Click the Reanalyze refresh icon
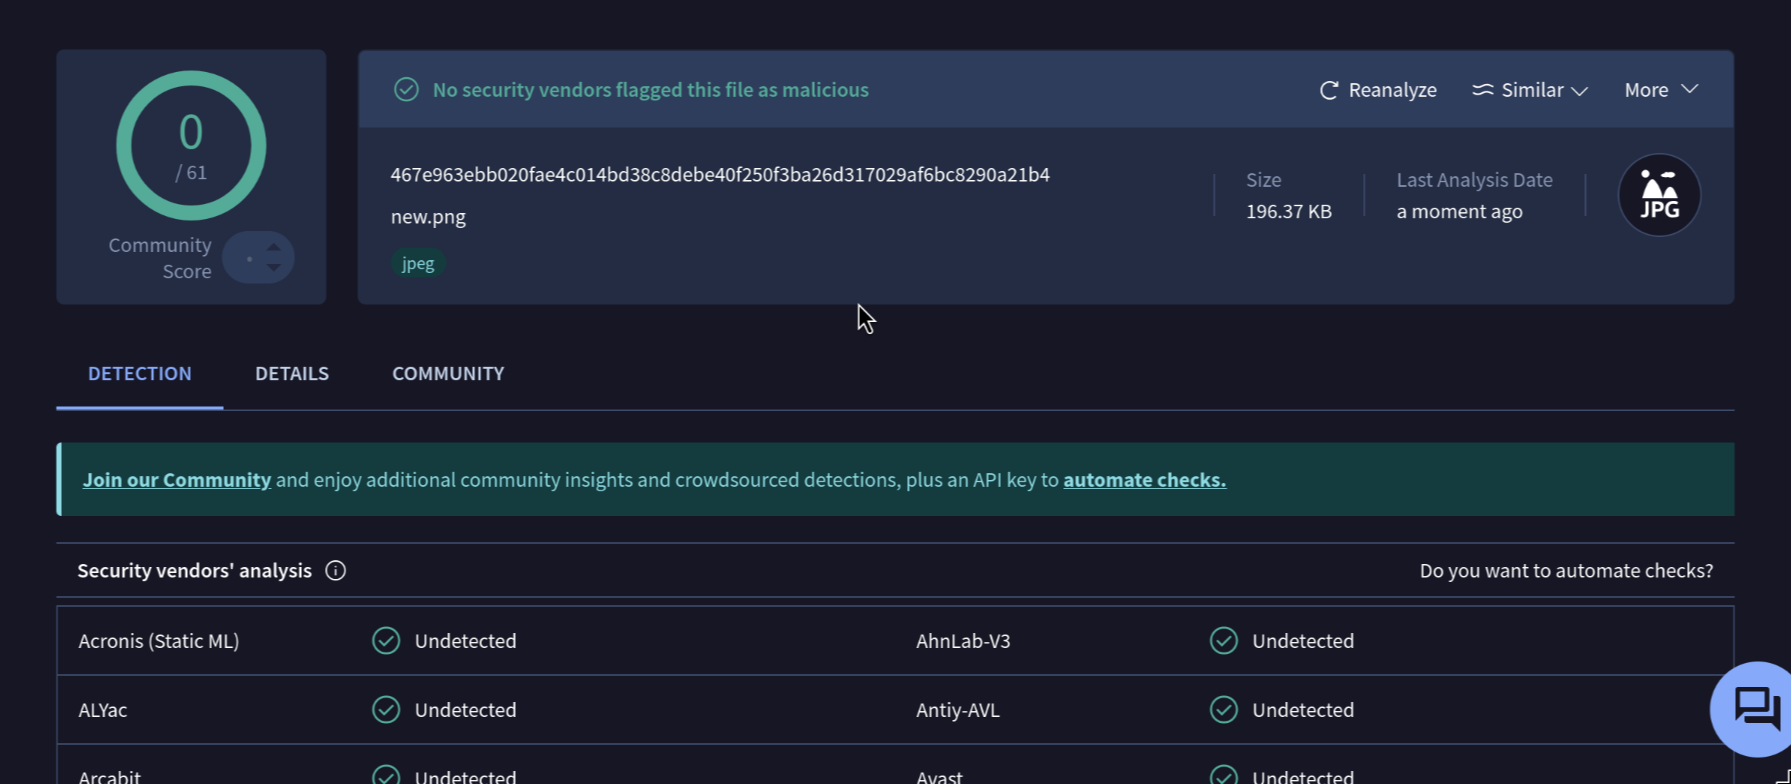The width and height of the screenshot is (1791, 784). 1328,90
